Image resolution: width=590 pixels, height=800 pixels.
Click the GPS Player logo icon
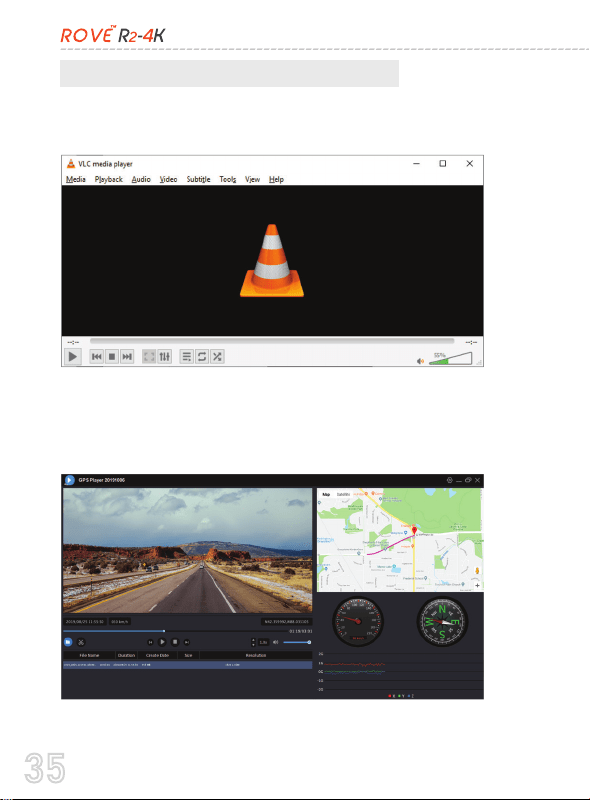[69, 480]
